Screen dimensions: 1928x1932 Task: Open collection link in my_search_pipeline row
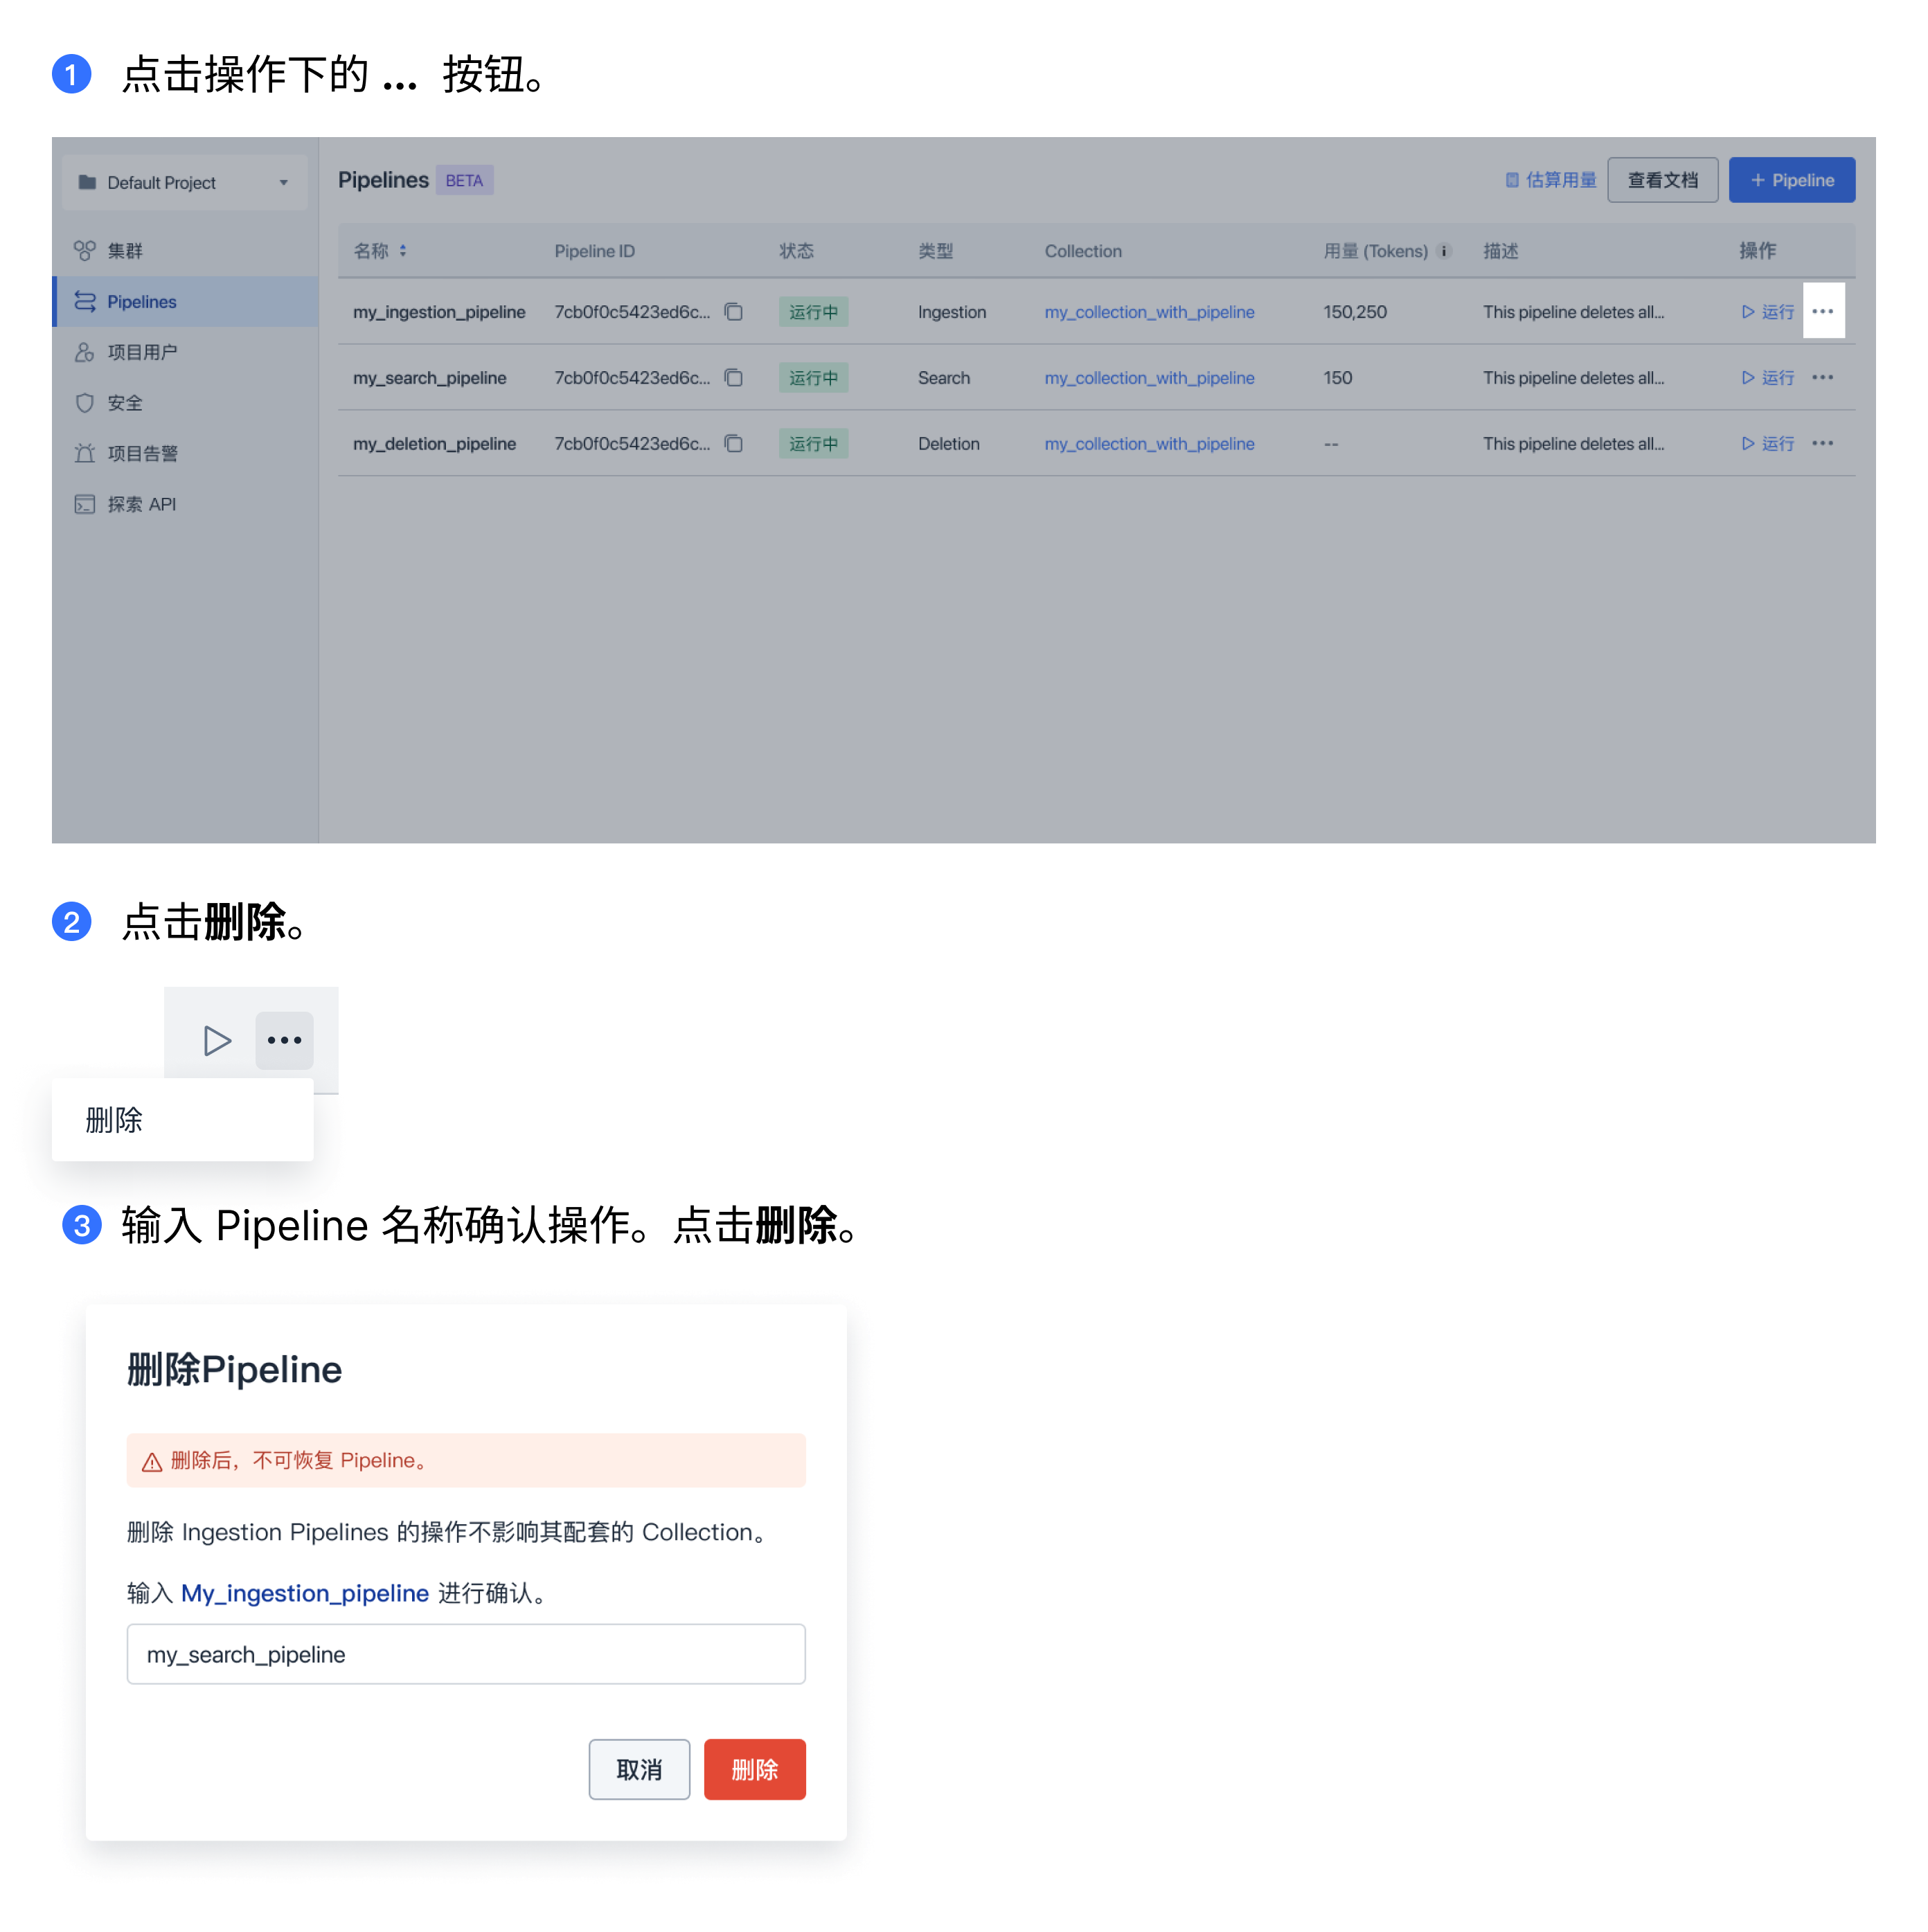pos(1149,378)
